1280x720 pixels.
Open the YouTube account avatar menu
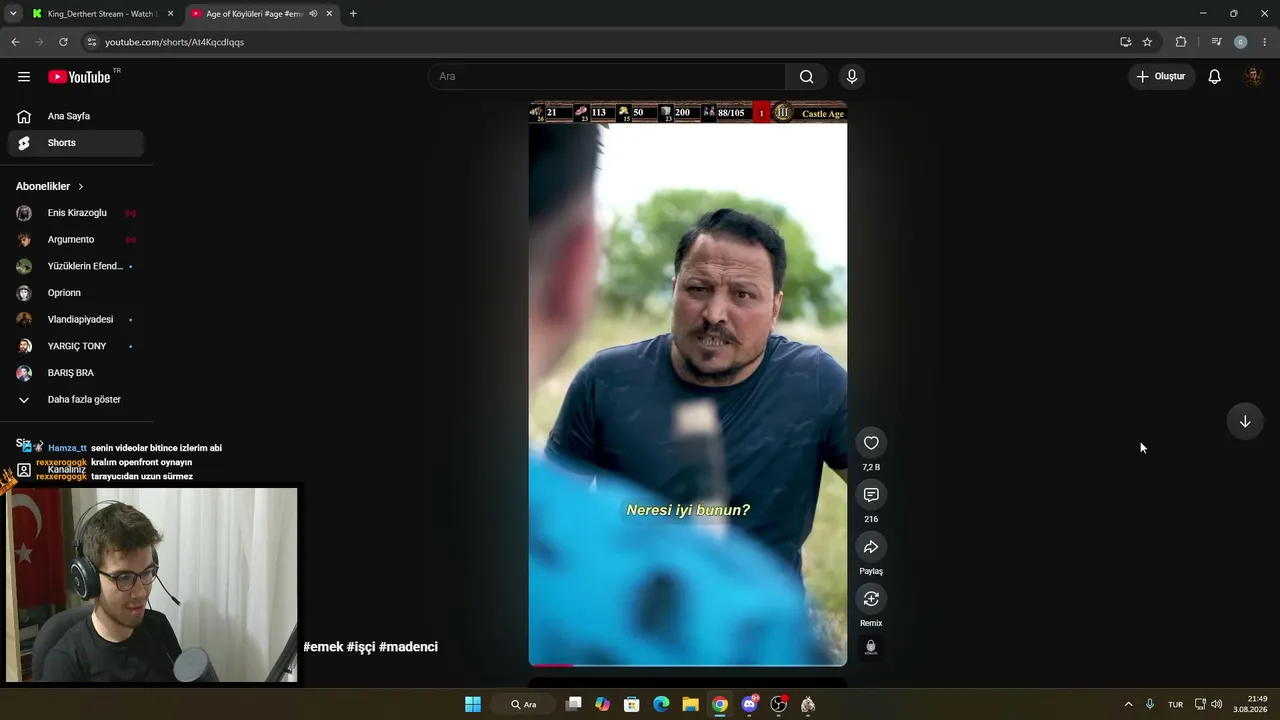coord(1253,77)
